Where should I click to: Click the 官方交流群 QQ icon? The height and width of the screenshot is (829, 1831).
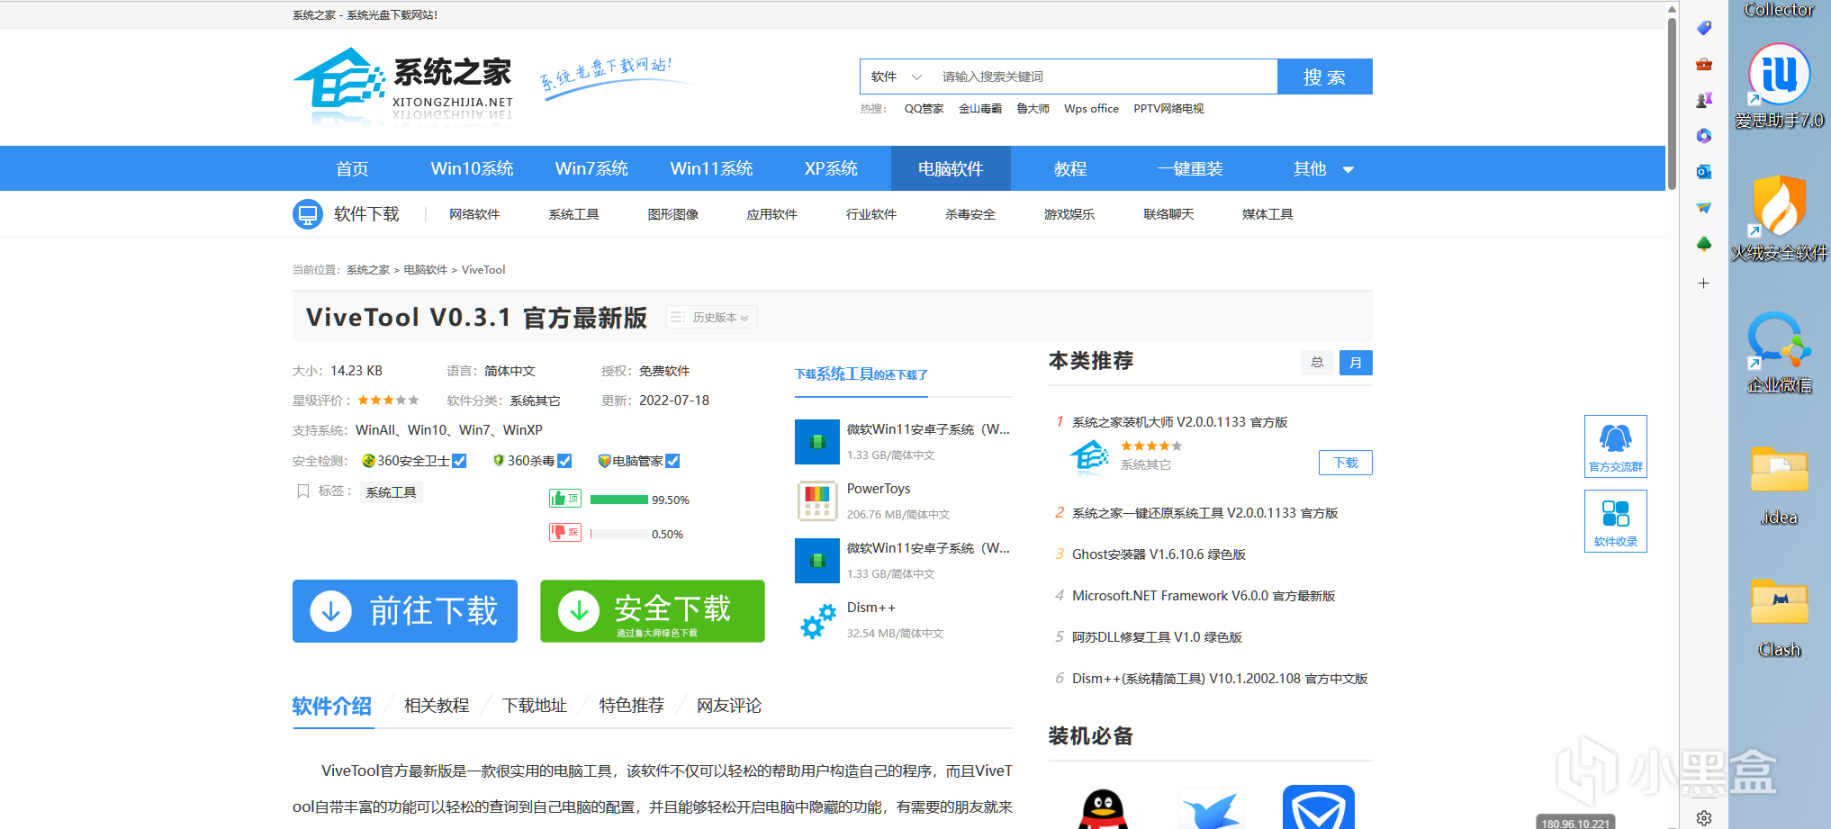pos(1615,446)
